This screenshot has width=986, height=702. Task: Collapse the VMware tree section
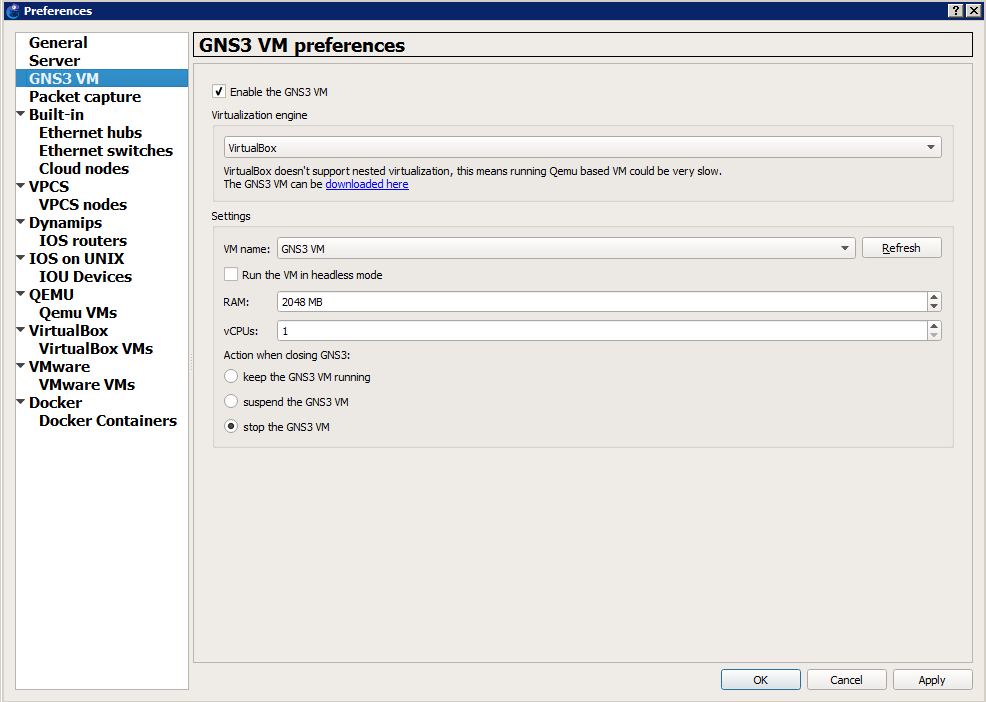(21, 365)
